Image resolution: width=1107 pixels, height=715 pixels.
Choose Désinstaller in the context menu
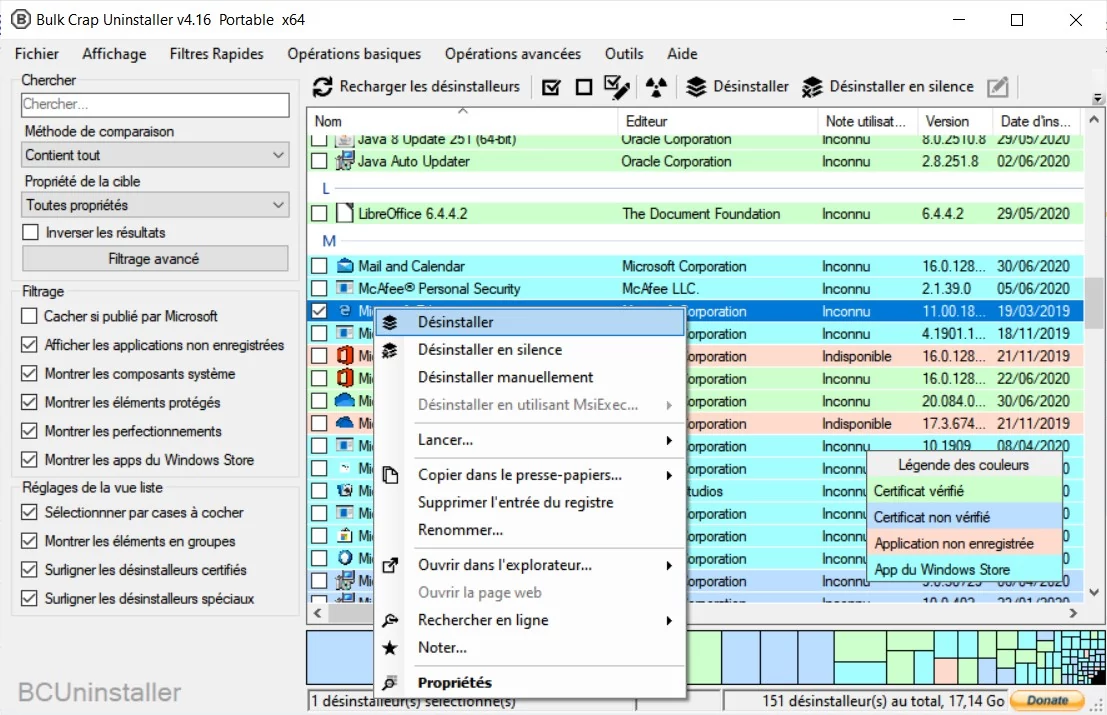tap(529, 322)
